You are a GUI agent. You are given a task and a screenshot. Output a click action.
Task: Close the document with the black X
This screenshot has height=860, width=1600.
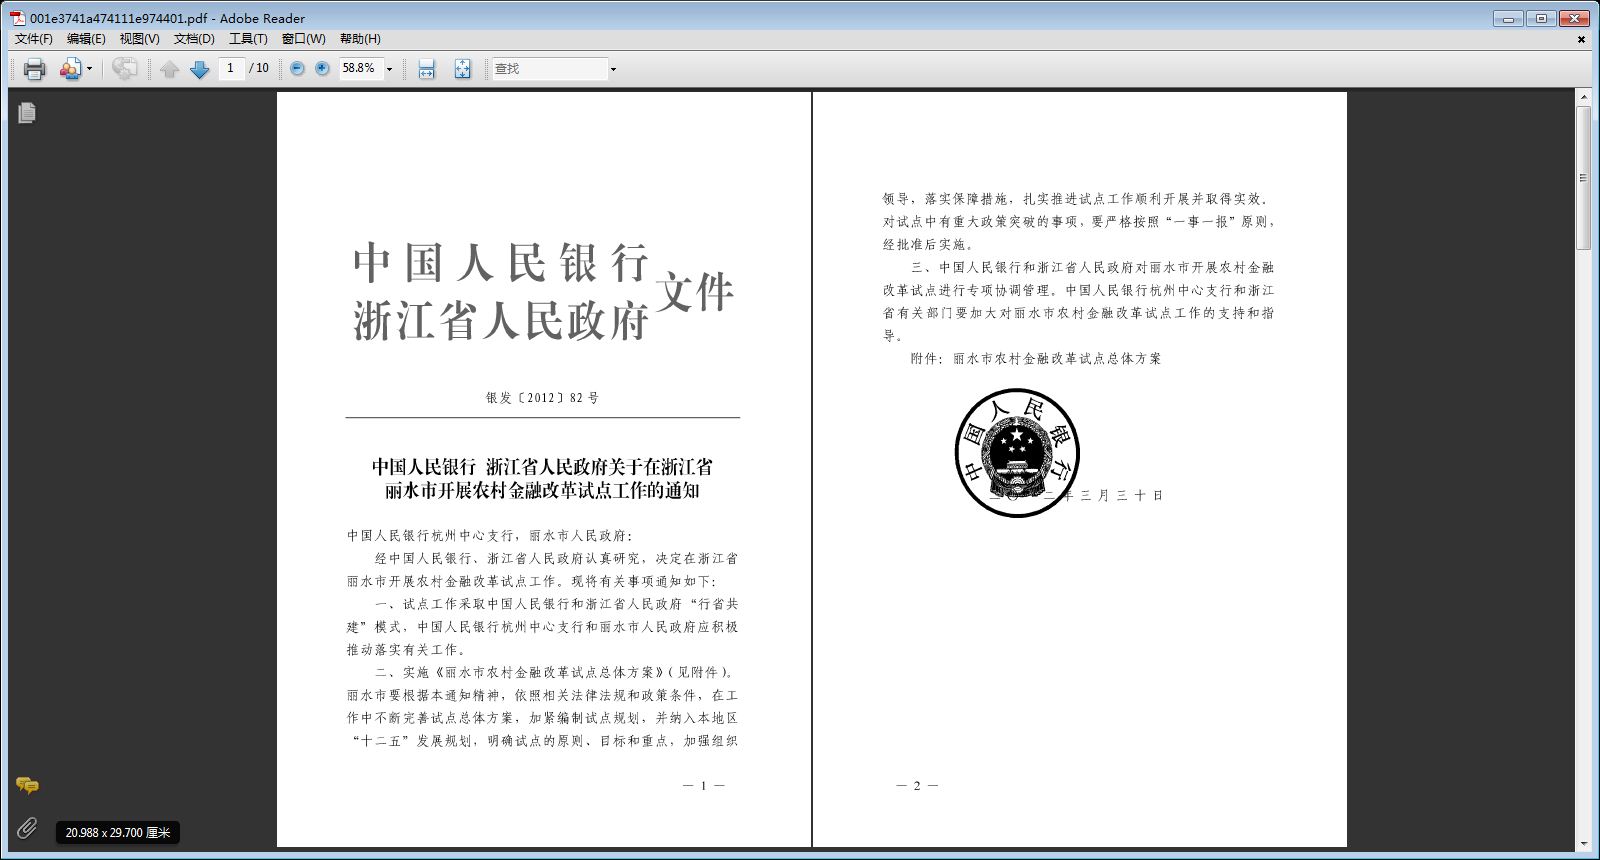coord(1581,39)
